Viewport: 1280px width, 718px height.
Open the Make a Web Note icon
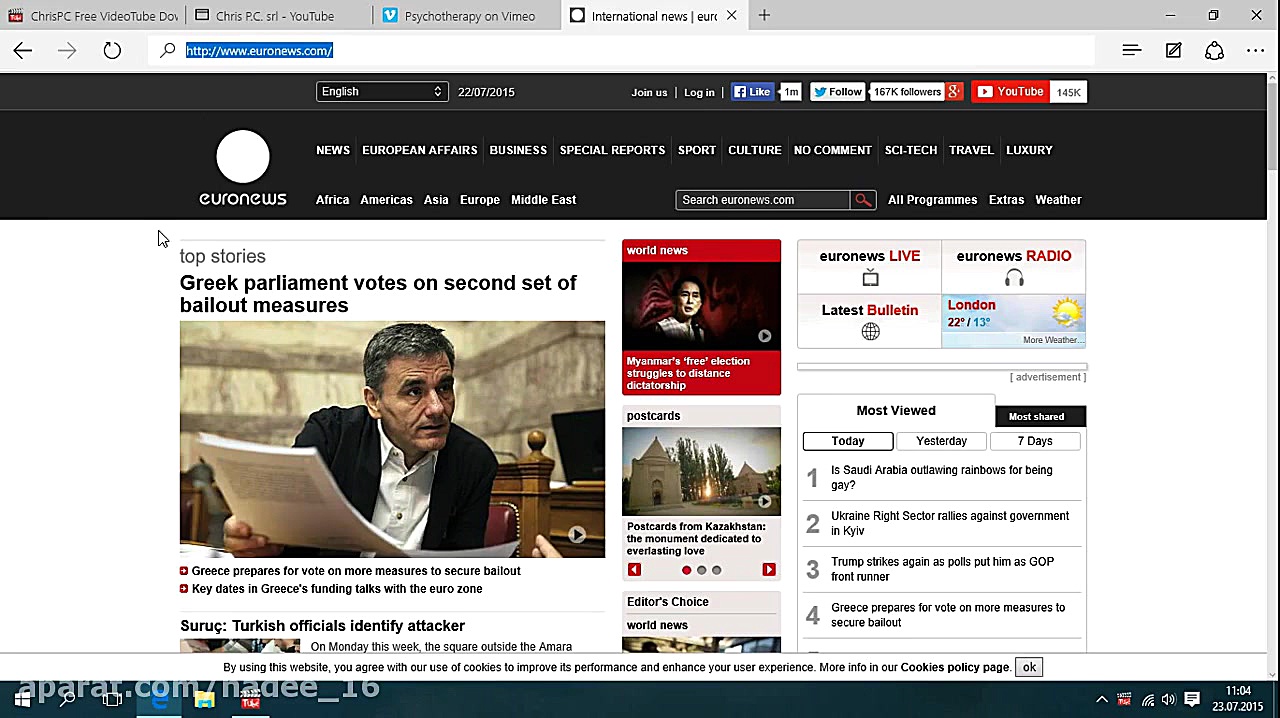tap(1173, 51)
